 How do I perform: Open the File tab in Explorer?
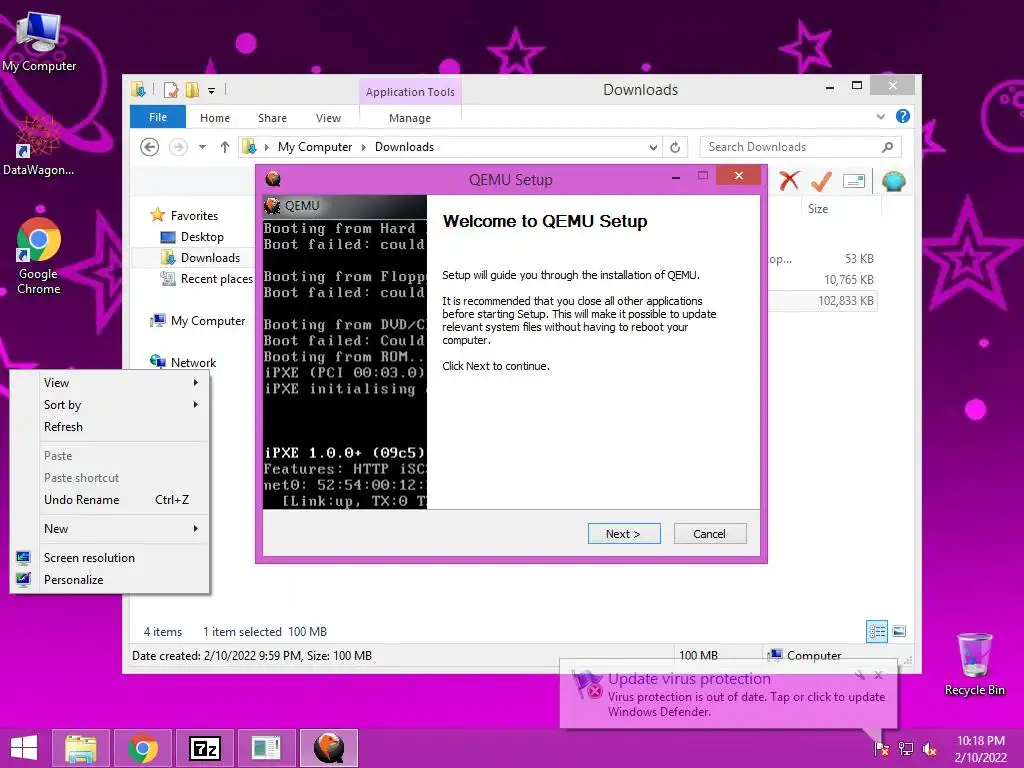[158, 117]
